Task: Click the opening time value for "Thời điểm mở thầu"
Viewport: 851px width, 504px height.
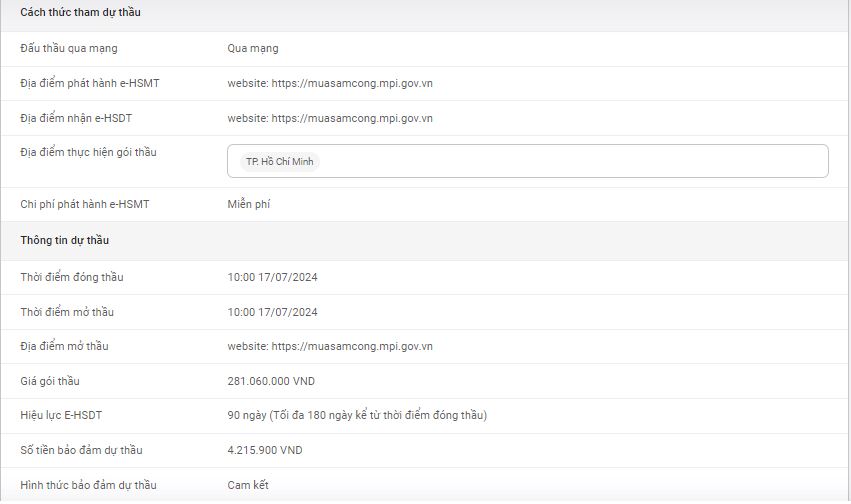Action: pos(272,312)
